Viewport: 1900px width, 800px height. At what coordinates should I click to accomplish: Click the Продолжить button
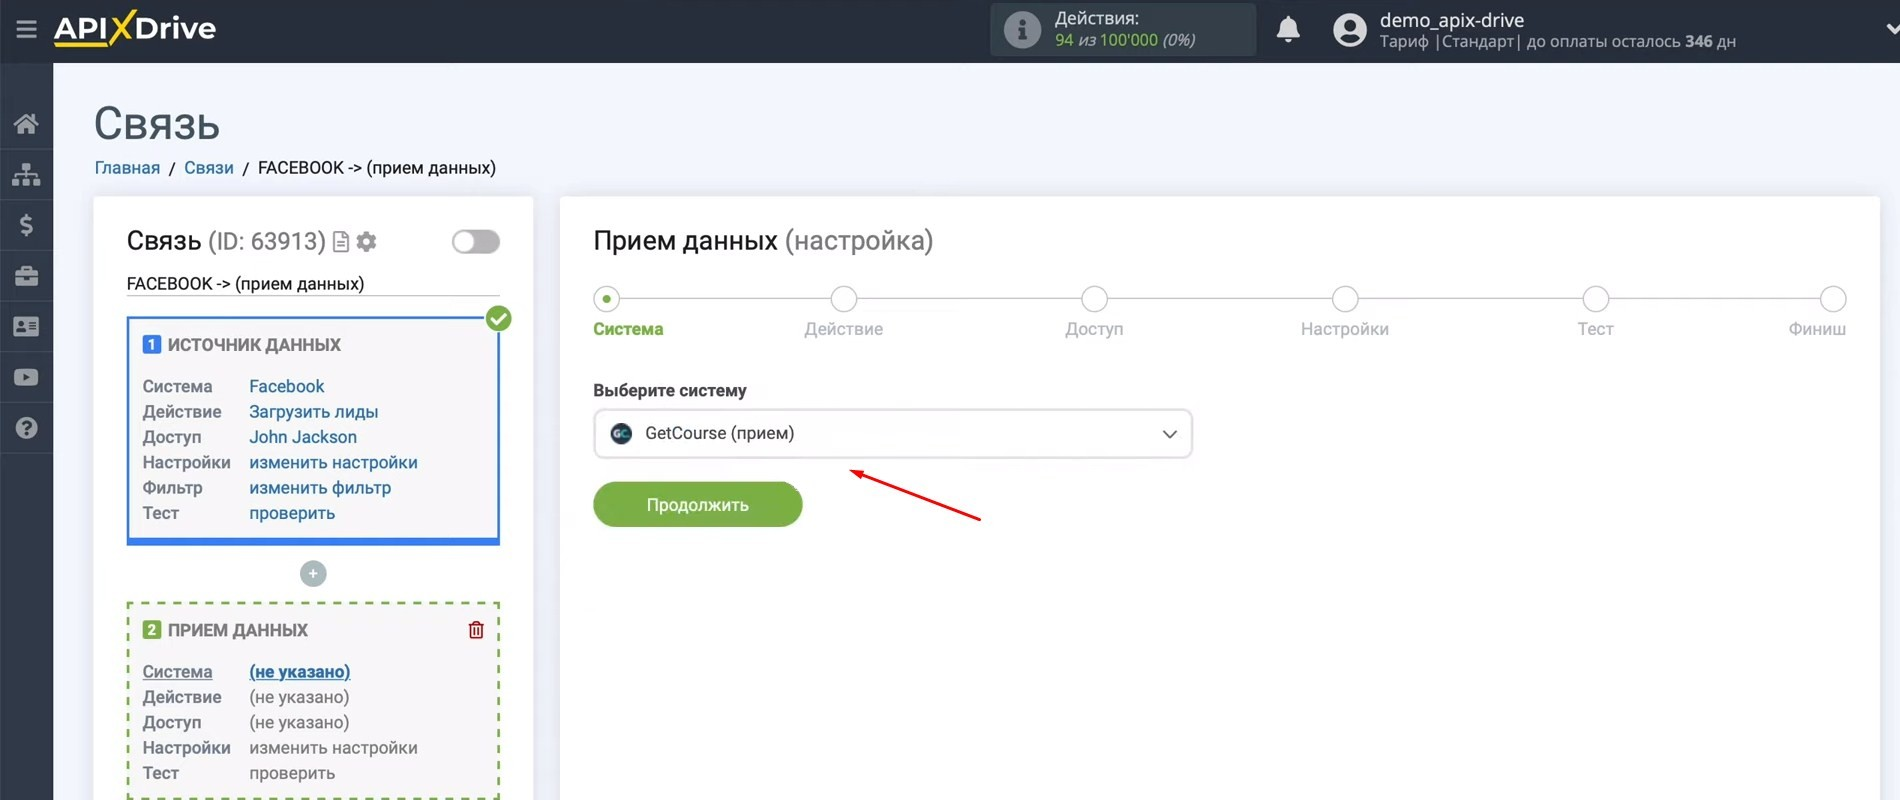click(x=697, y=504)
